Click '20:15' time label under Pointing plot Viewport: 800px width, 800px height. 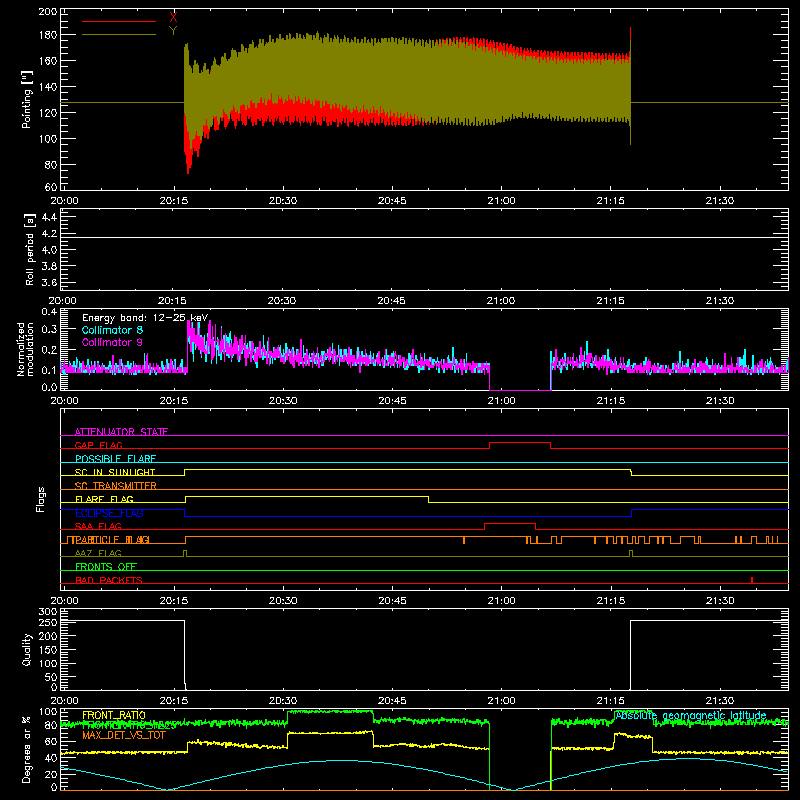pyautogui.click(x=173, y=201)
